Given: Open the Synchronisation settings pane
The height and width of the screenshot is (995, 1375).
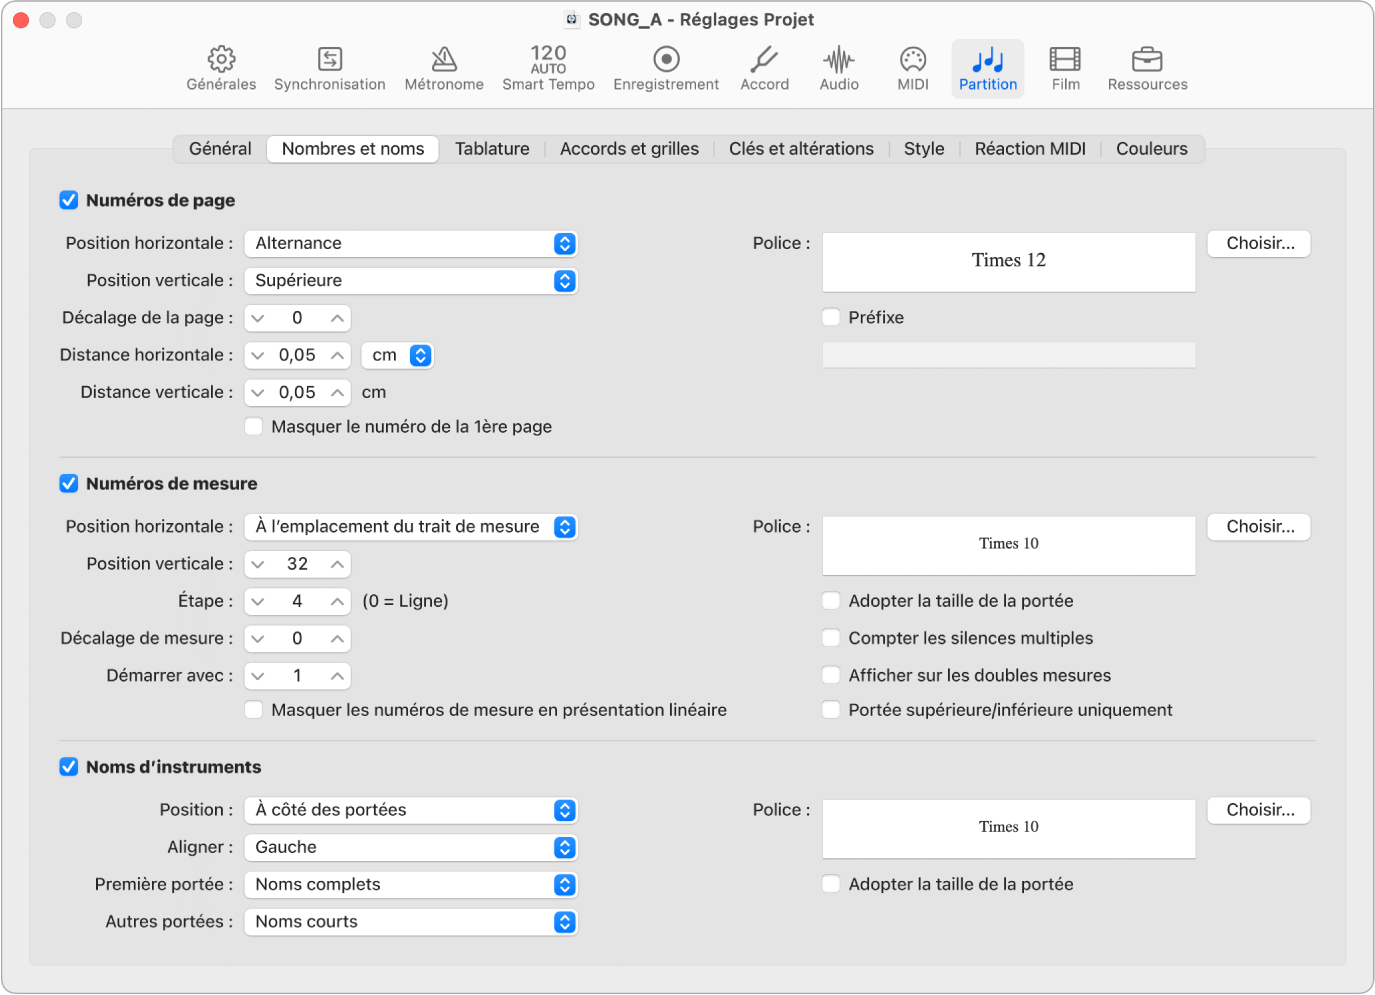Looking at the screenshot, I should tap(329, 68).
